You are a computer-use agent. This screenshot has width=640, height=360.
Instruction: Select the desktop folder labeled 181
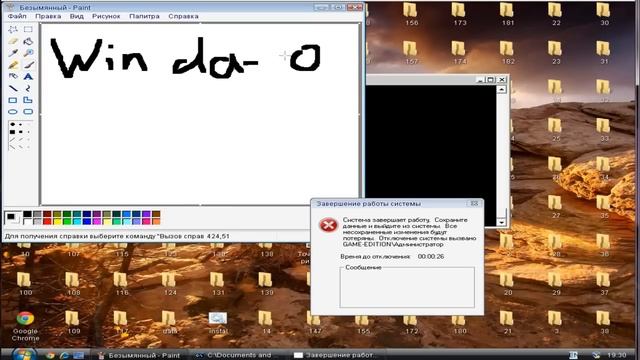point(507,14)
